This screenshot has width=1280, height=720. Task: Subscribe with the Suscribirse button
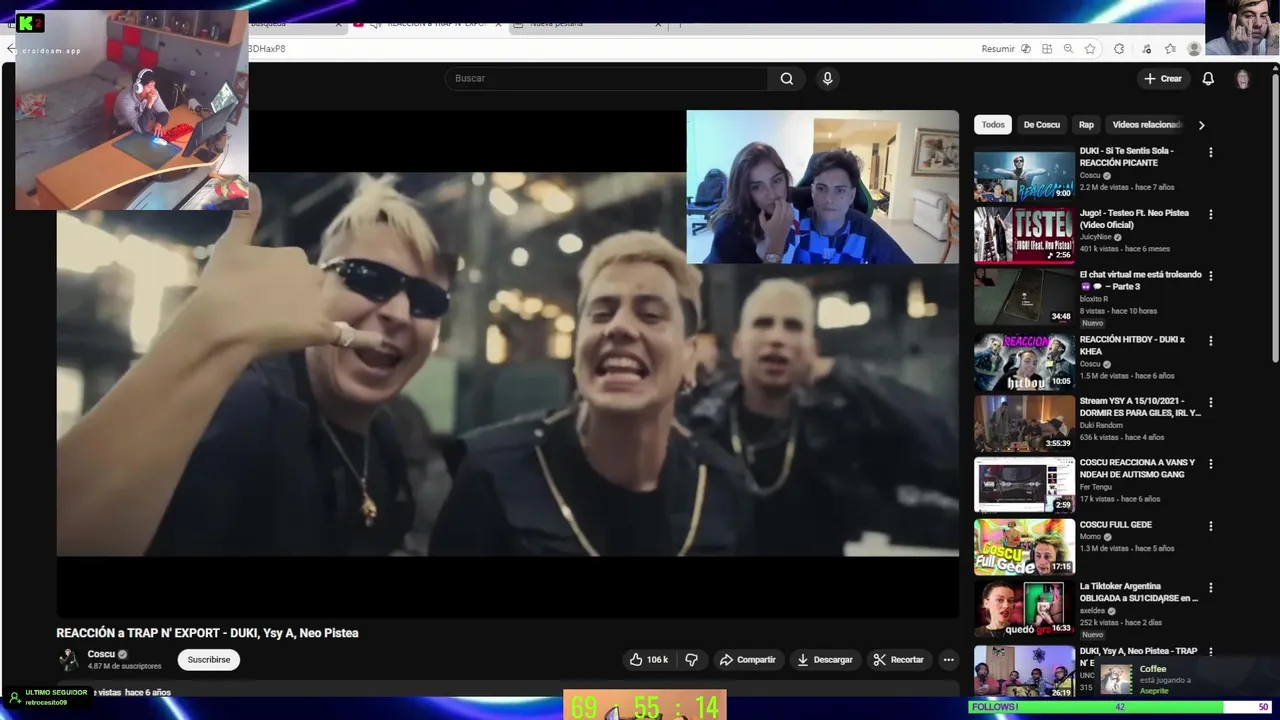click(209, 660)
